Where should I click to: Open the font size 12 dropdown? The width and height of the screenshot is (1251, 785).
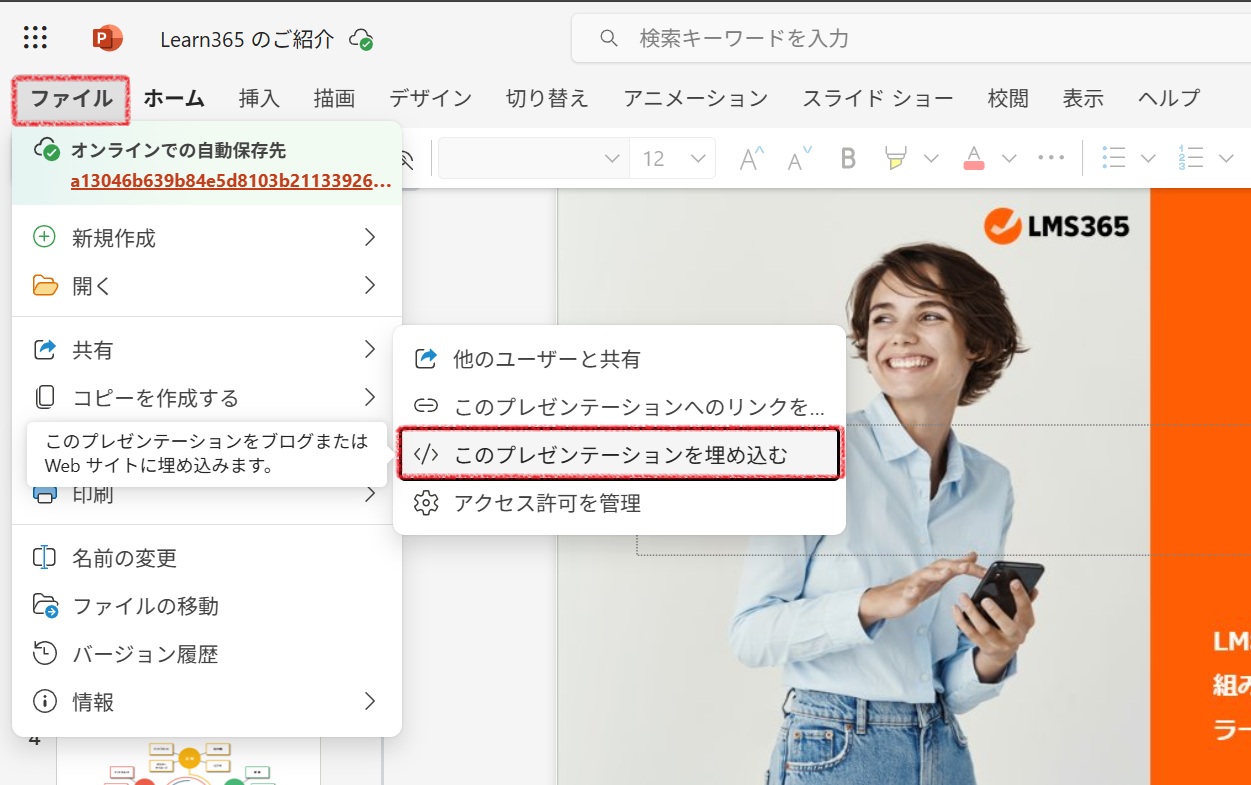click(x=673, y=158)
